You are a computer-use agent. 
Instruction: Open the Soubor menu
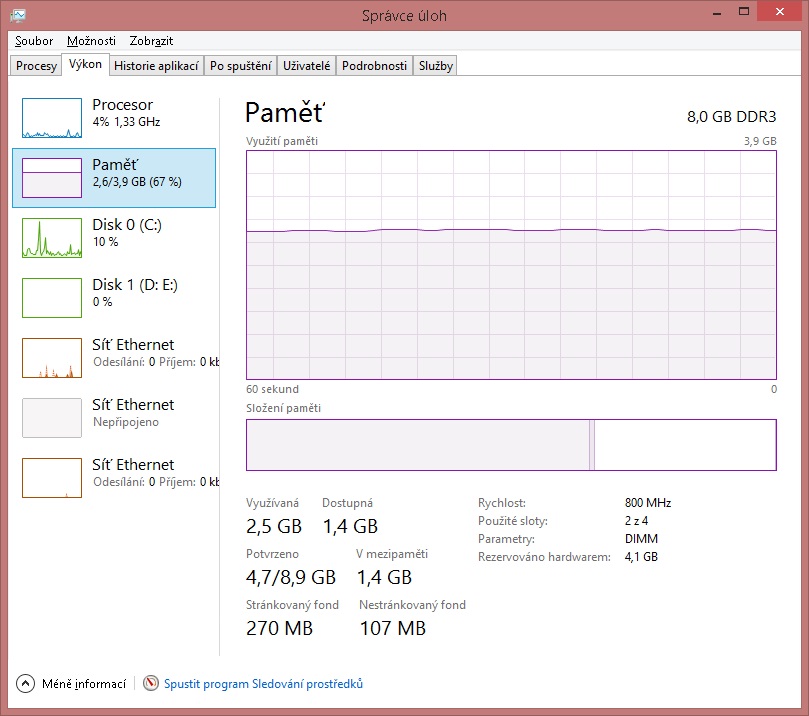(x=34, y=41)
